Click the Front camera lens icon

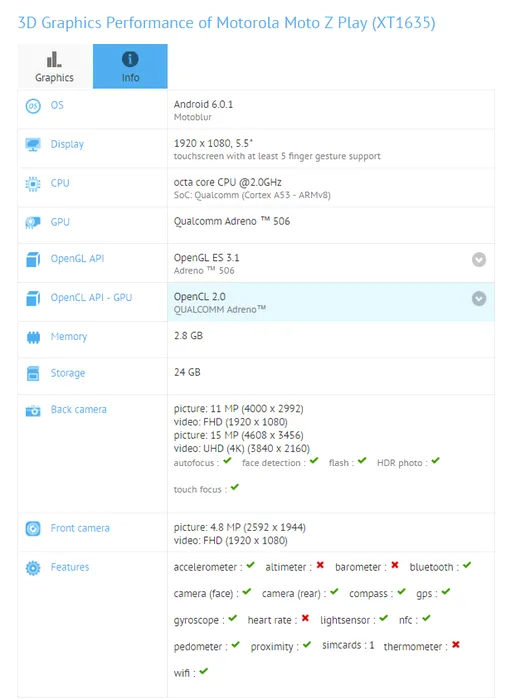pos(33,529)
